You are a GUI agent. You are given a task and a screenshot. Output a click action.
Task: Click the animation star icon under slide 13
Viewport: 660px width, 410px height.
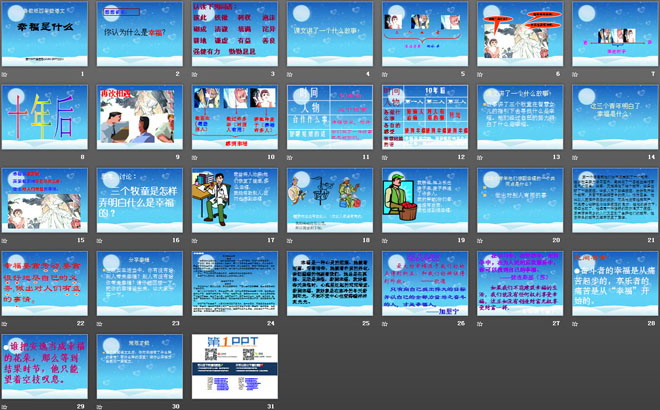(480, 157)
